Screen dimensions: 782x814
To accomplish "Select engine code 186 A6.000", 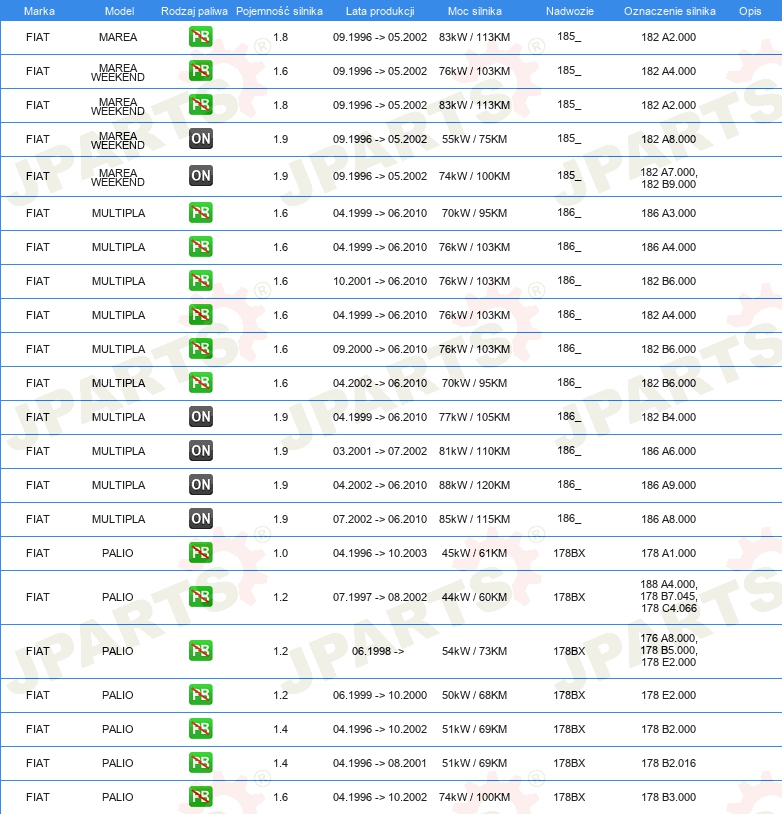I will click(668, 451).
